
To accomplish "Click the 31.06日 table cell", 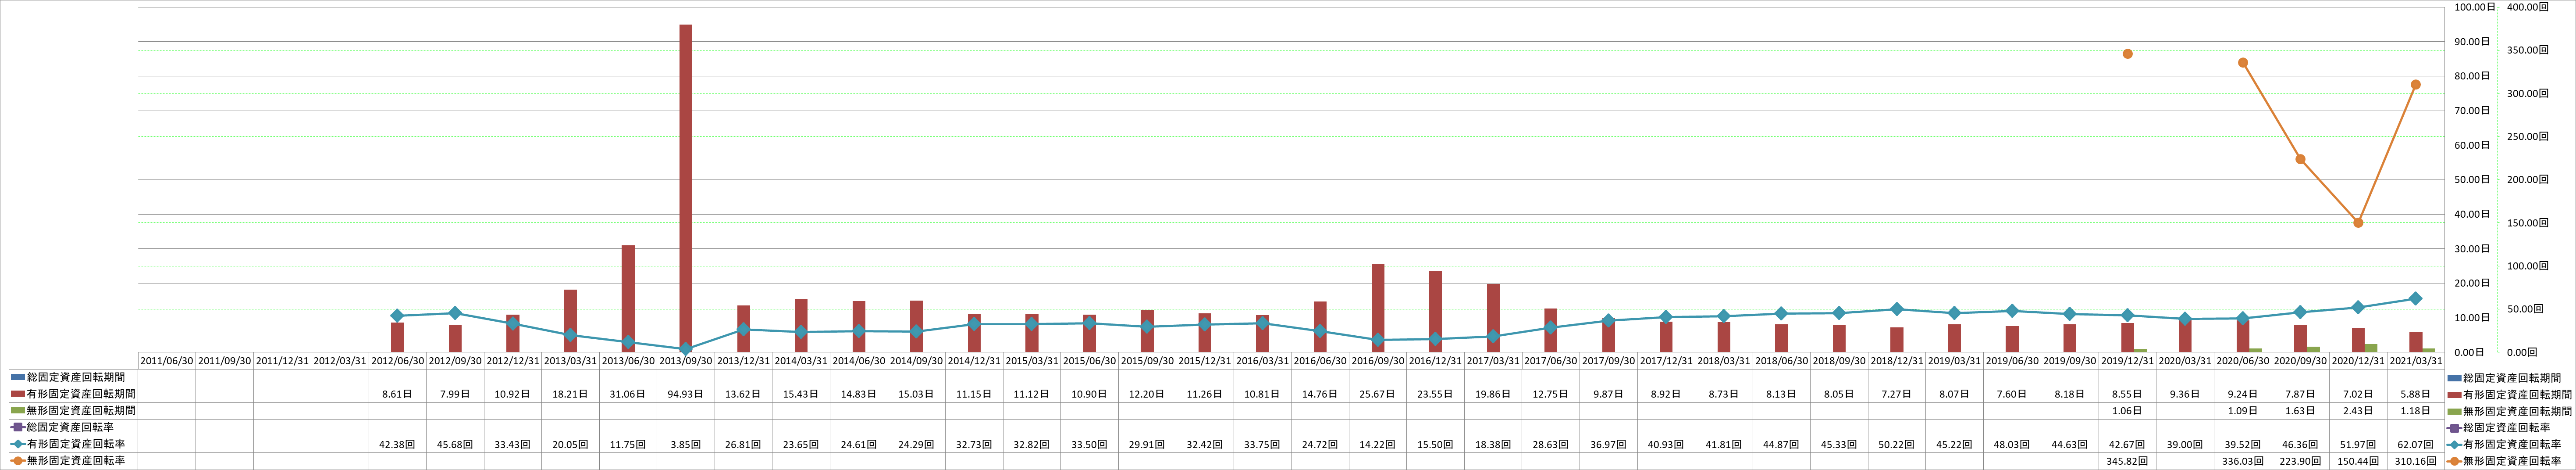I will 628,394.
